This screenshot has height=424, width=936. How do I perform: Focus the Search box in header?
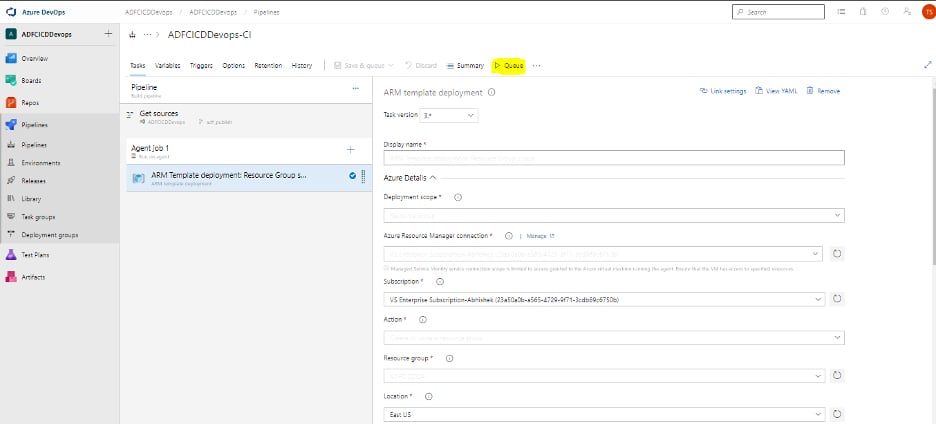(778, 12)
